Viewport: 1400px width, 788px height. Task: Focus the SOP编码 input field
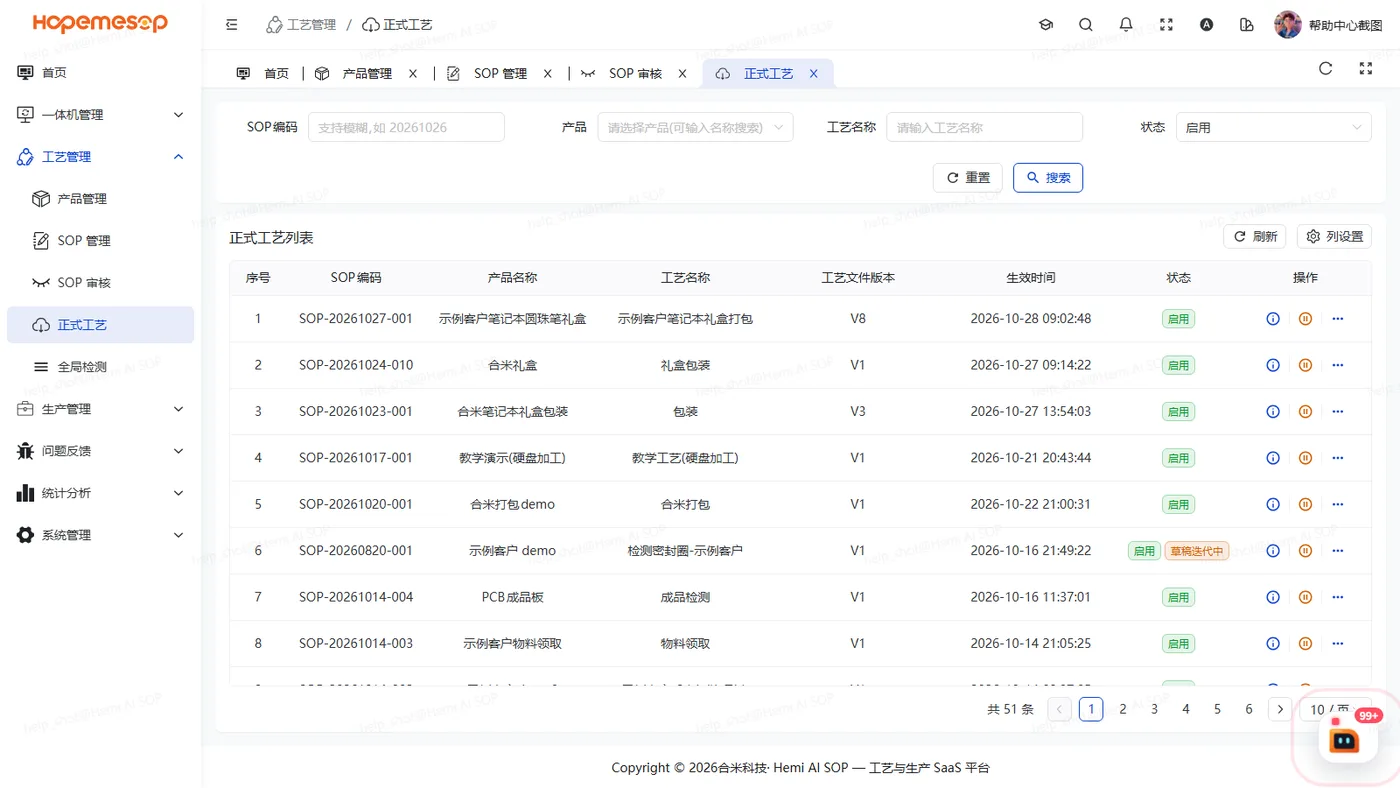pos(406,127)
